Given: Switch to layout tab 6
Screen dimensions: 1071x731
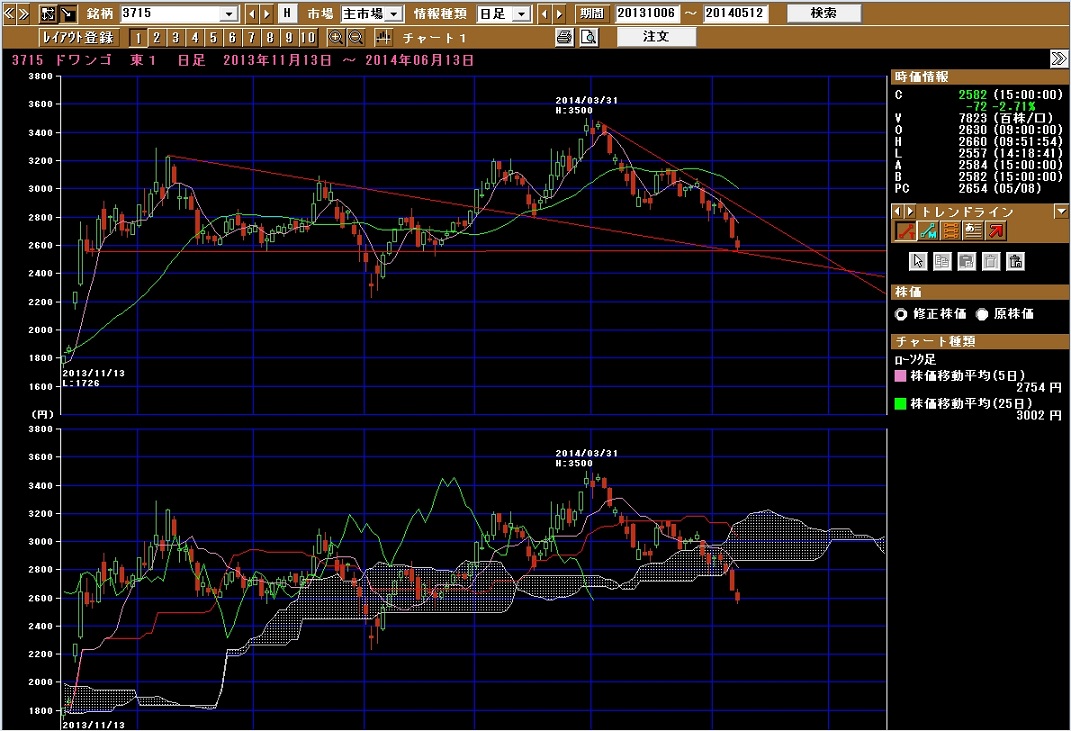Looking at the screenshot, I should click(x=232, y=38).
